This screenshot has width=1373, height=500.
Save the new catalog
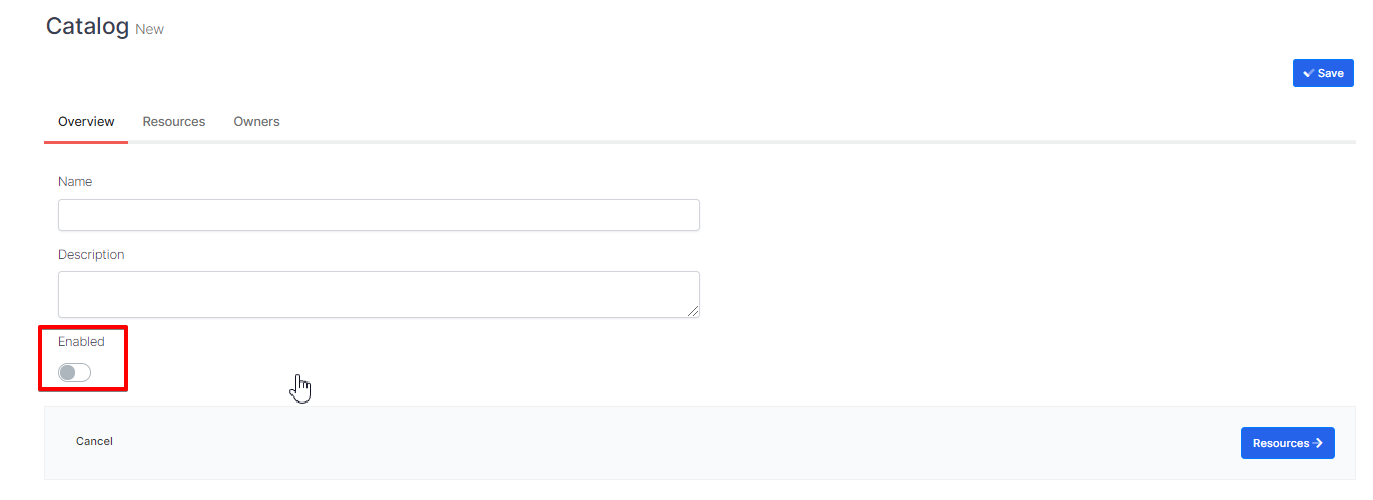(x=1323, y=73)
